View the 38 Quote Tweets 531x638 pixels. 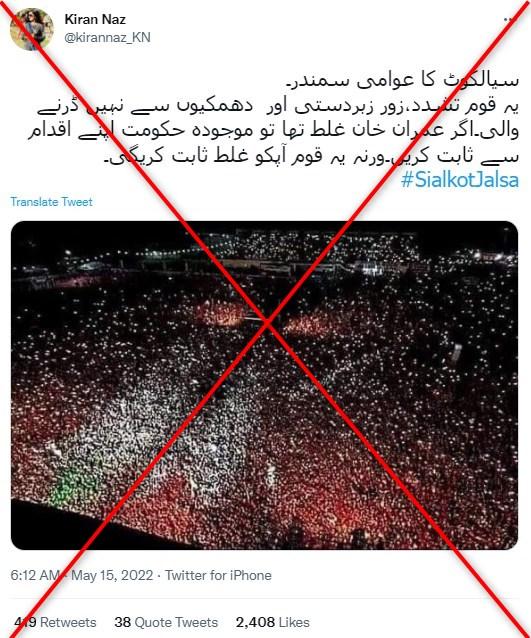(166, 622)
